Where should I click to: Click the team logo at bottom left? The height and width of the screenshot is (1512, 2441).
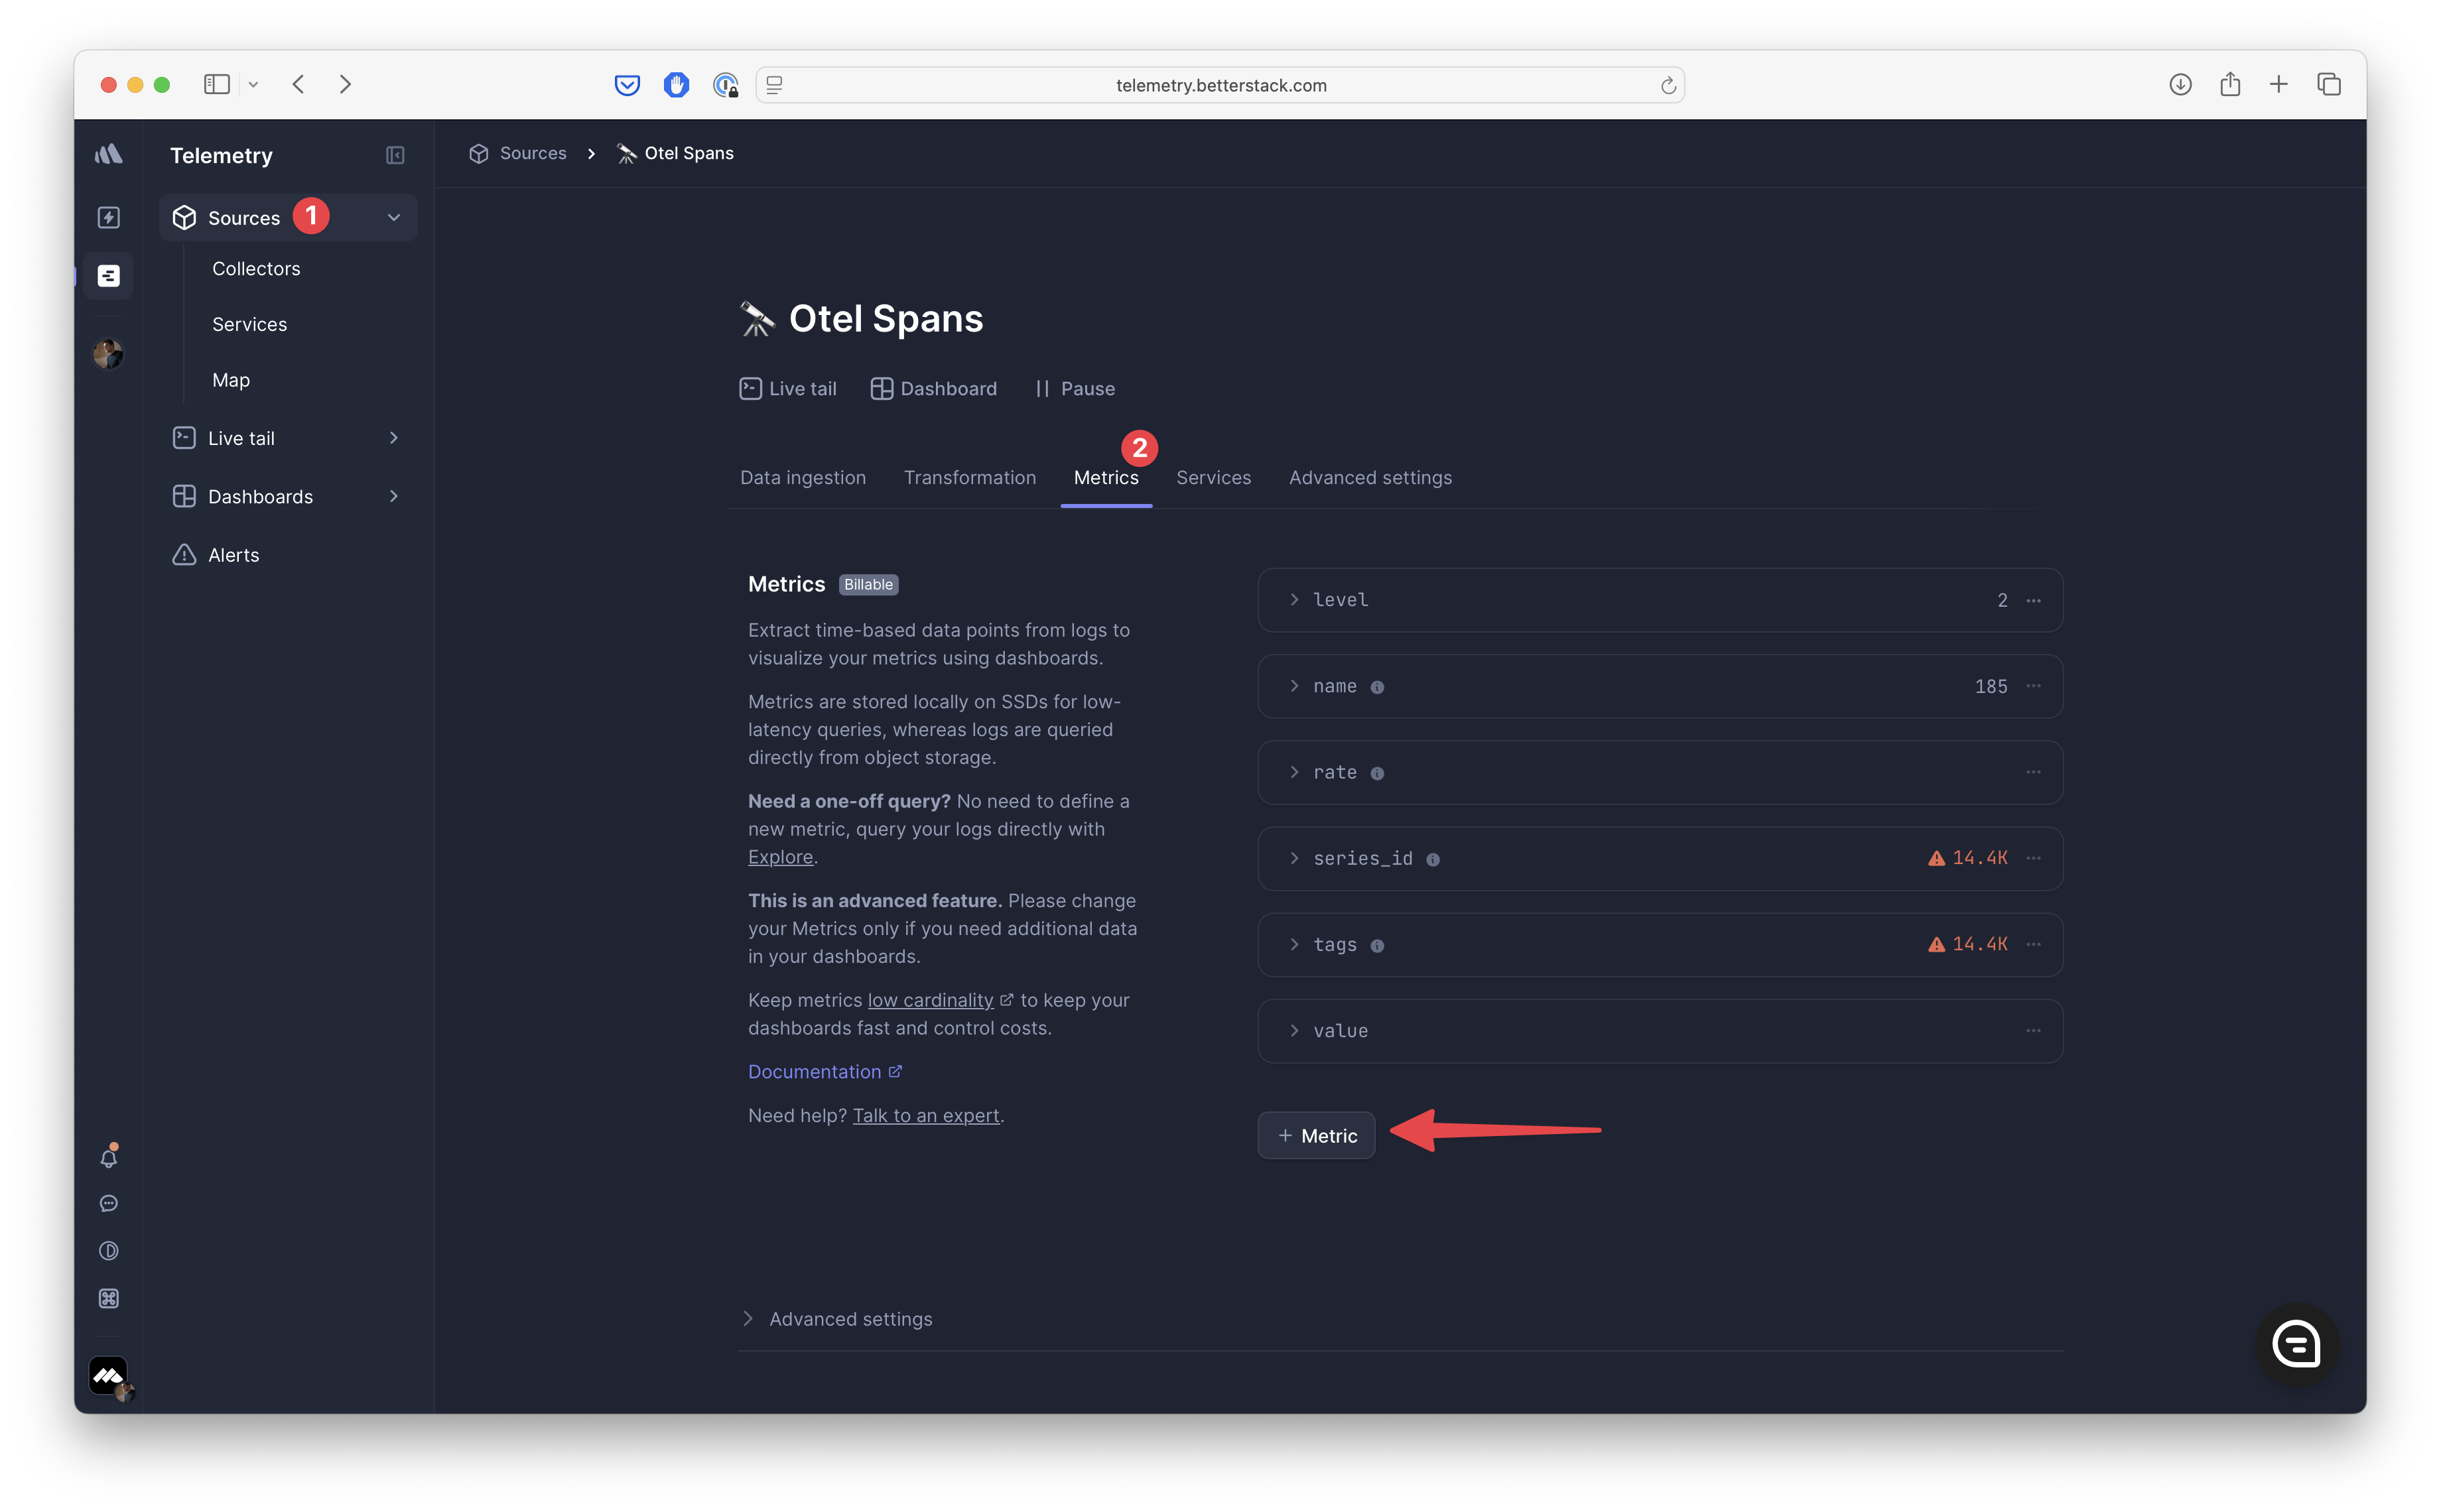[x=109, y=1376]
